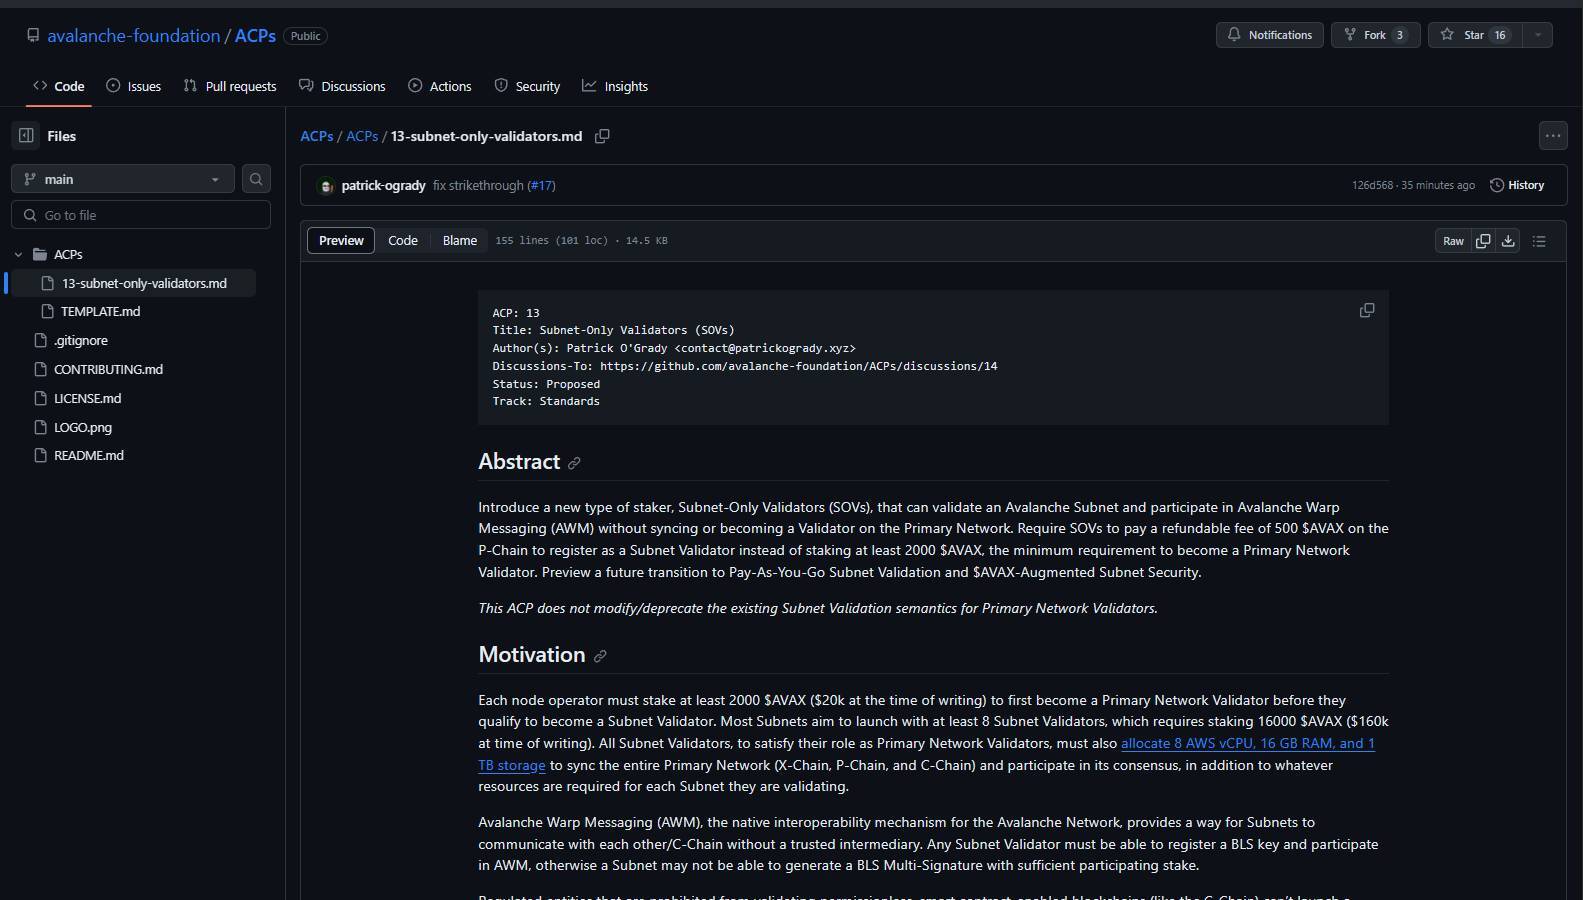Open the Issues tab
Image resolution: width=1583 pixels, height=900 pixels.
coord(133,86)
